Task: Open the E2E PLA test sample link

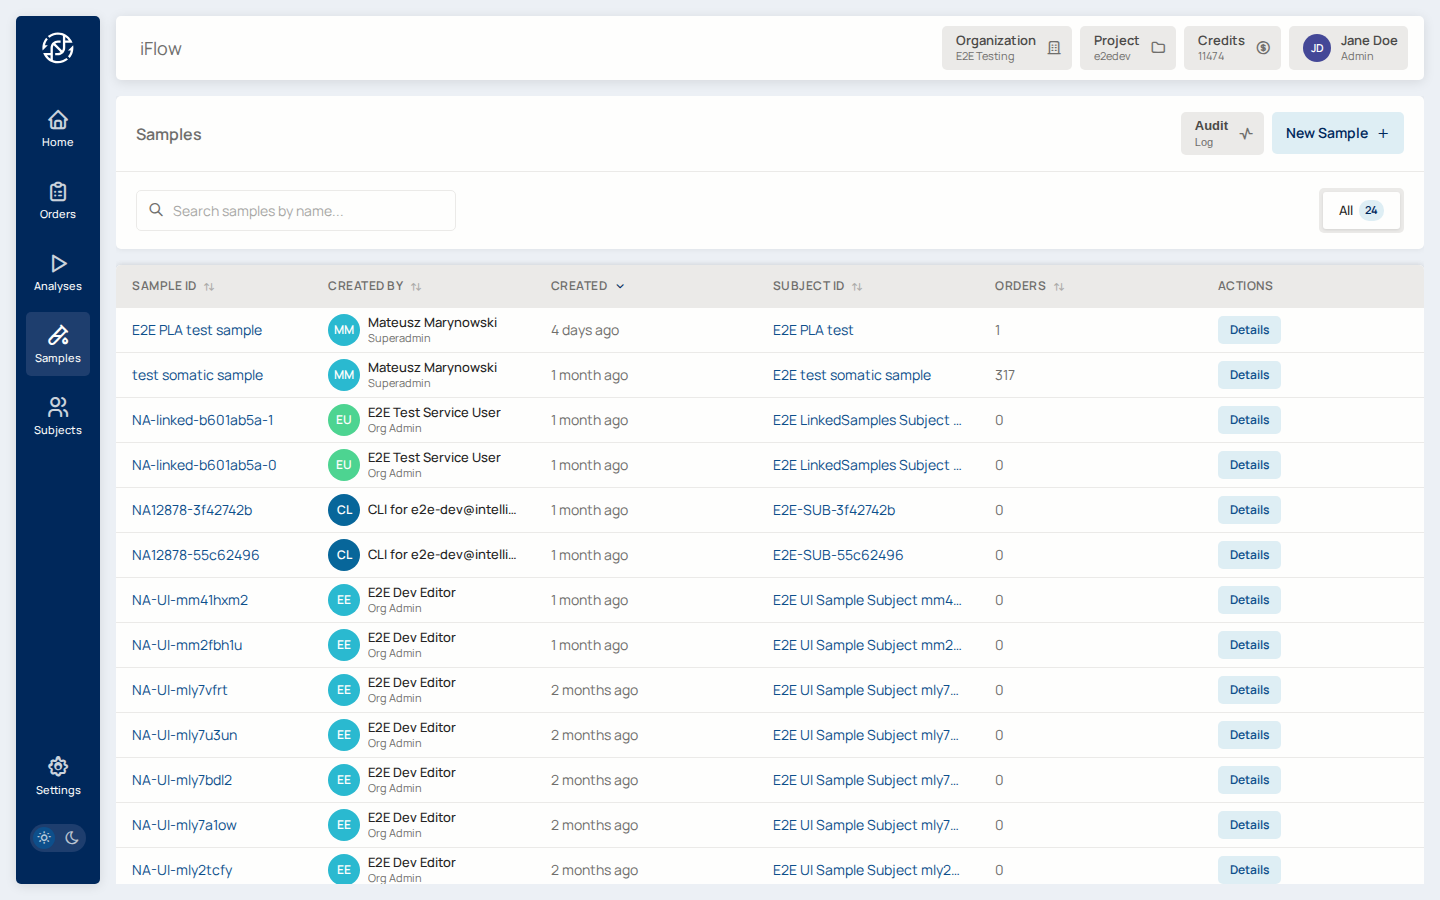Action: pos(197,330)
